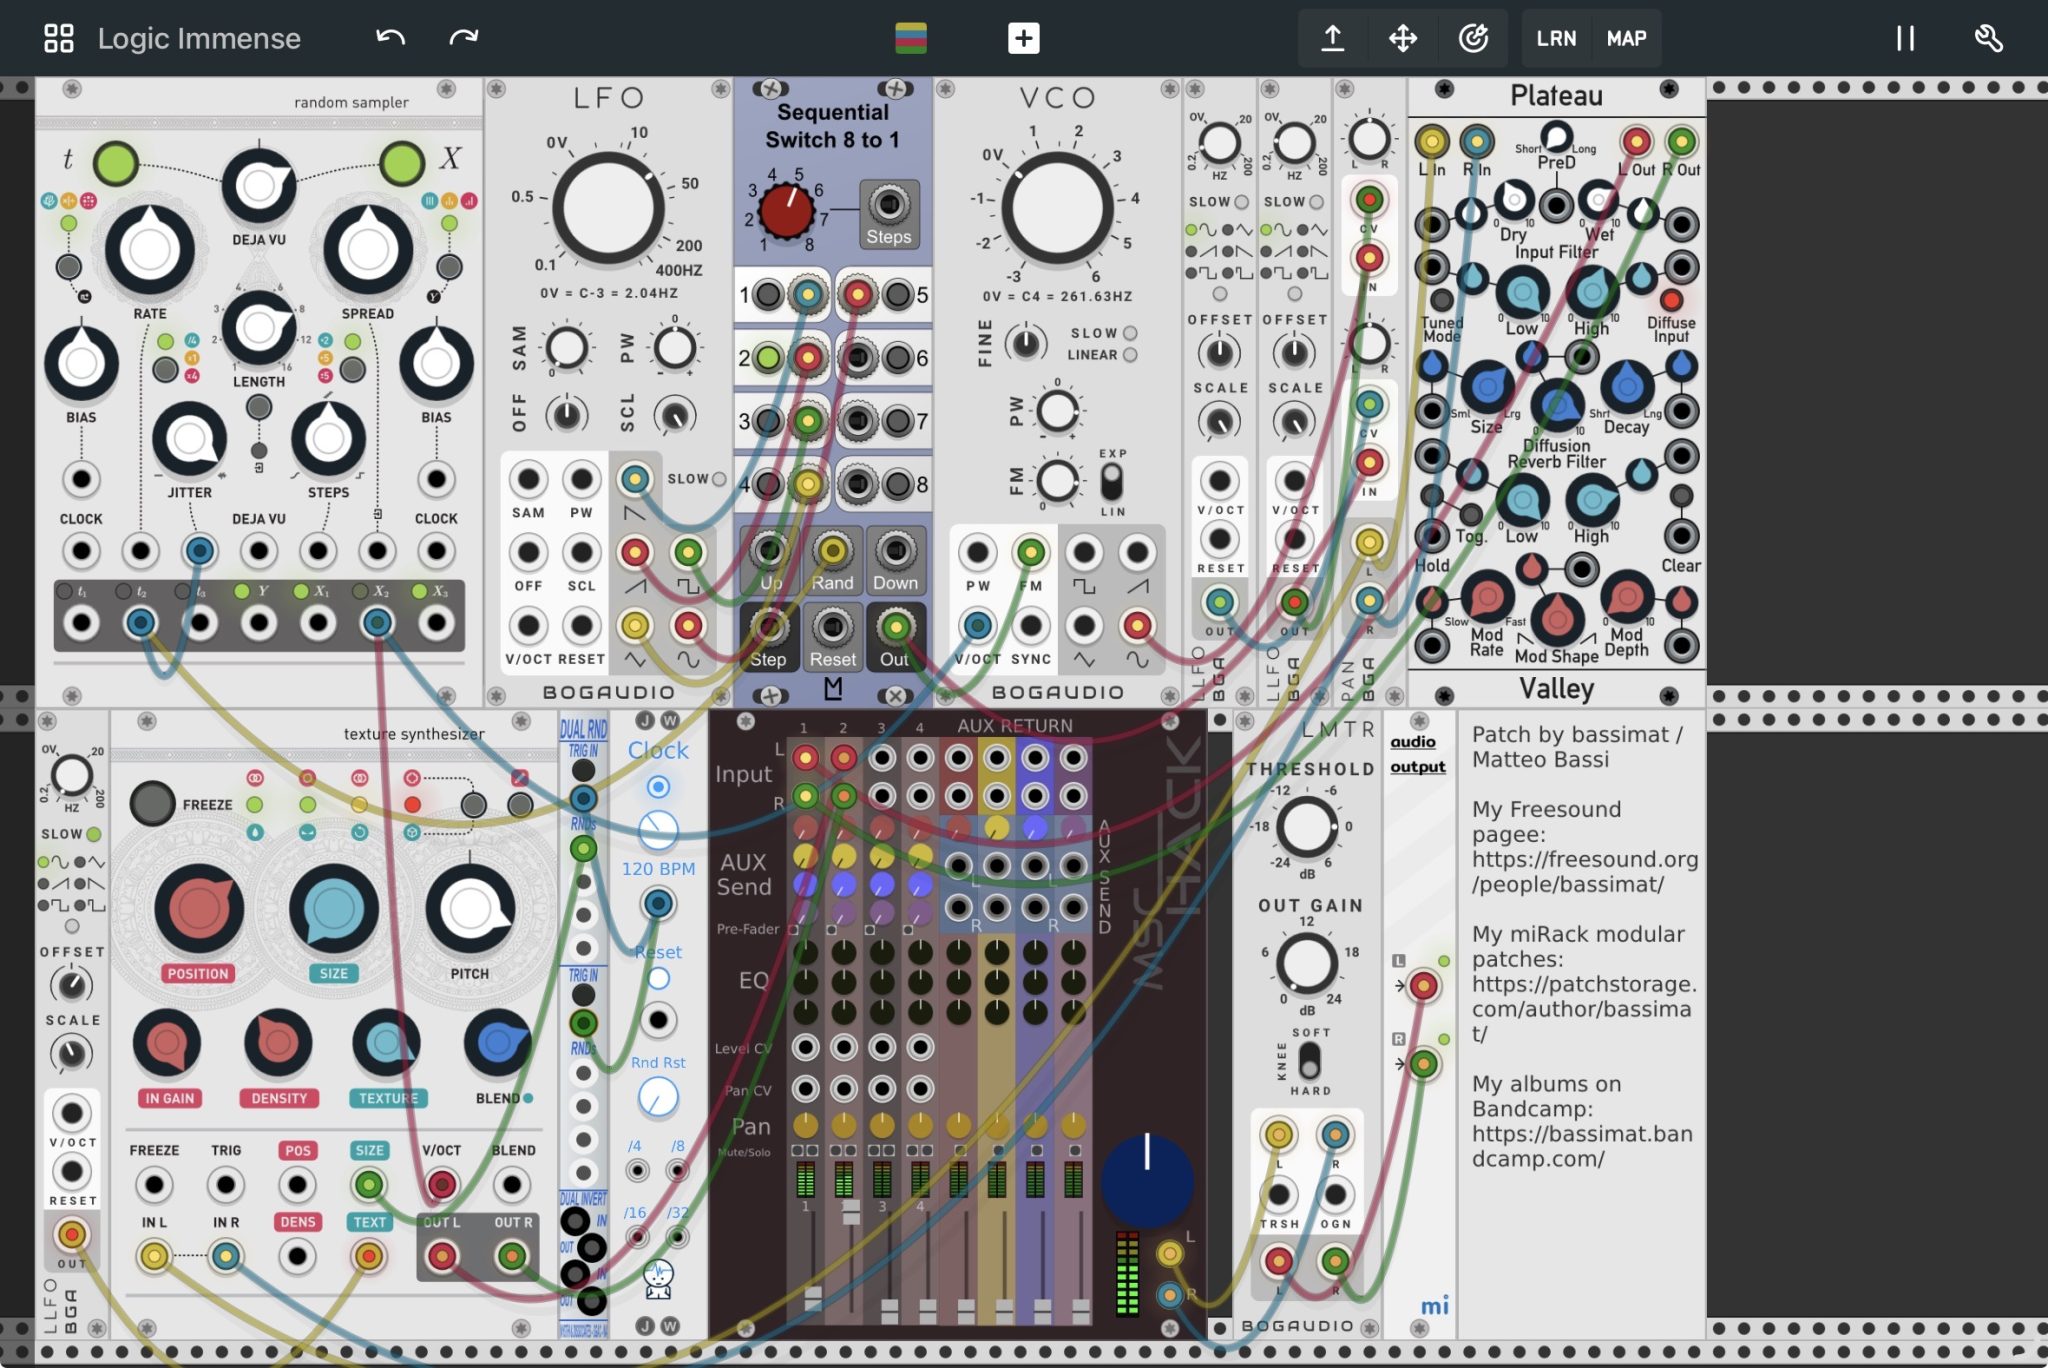Click the blue SIZE knob on texture synthesizer

334,908
